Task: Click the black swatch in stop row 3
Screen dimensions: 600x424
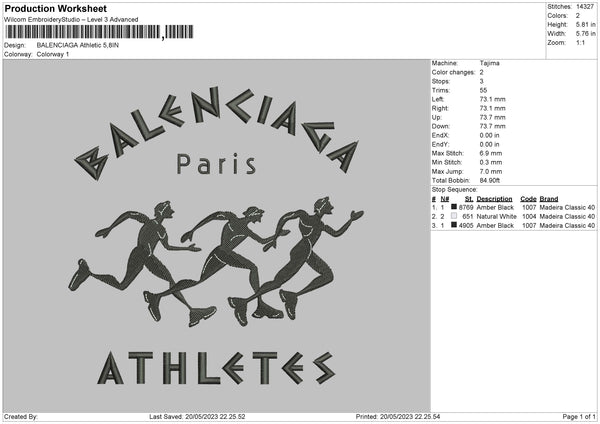Action: pos(454,225)
